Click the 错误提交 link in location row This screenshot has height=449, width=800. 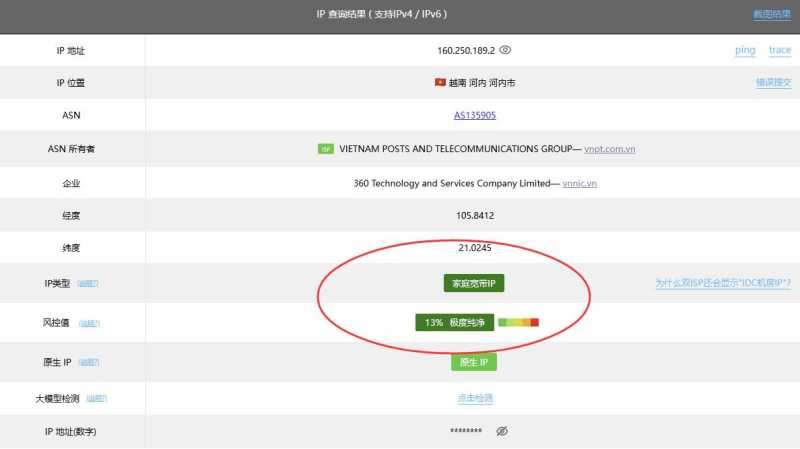pyautogui.click(x=773, y=82)
